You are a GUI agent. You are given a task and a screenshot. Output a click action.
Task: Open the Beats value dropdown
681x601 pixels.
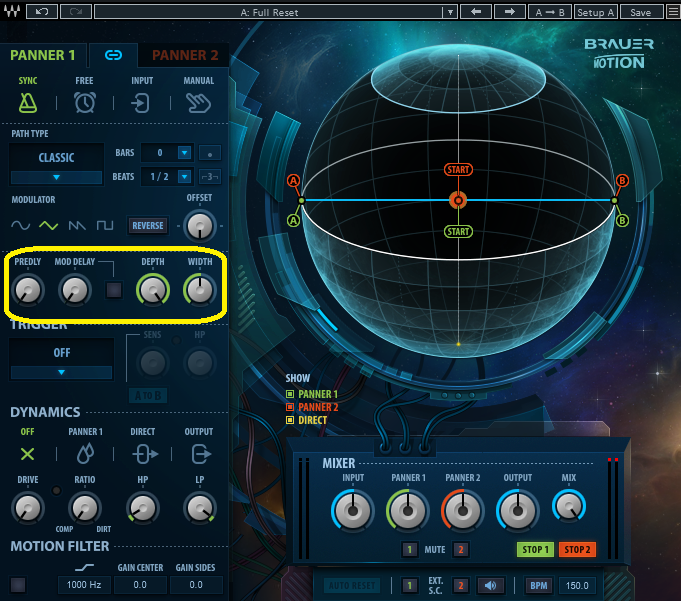tap(184, 177)
